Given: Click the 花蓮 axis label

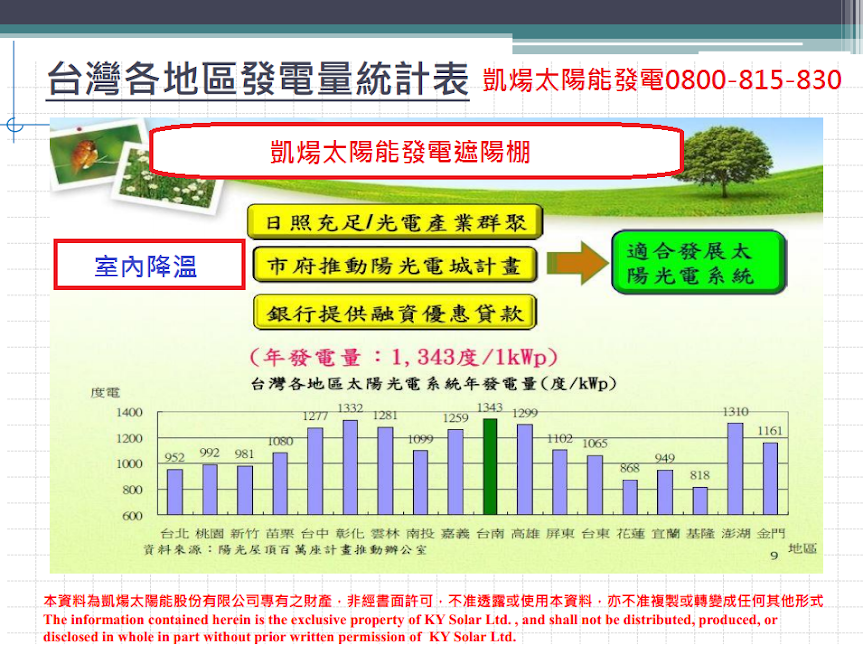Looking at the screenshot, I should [631, 533].
